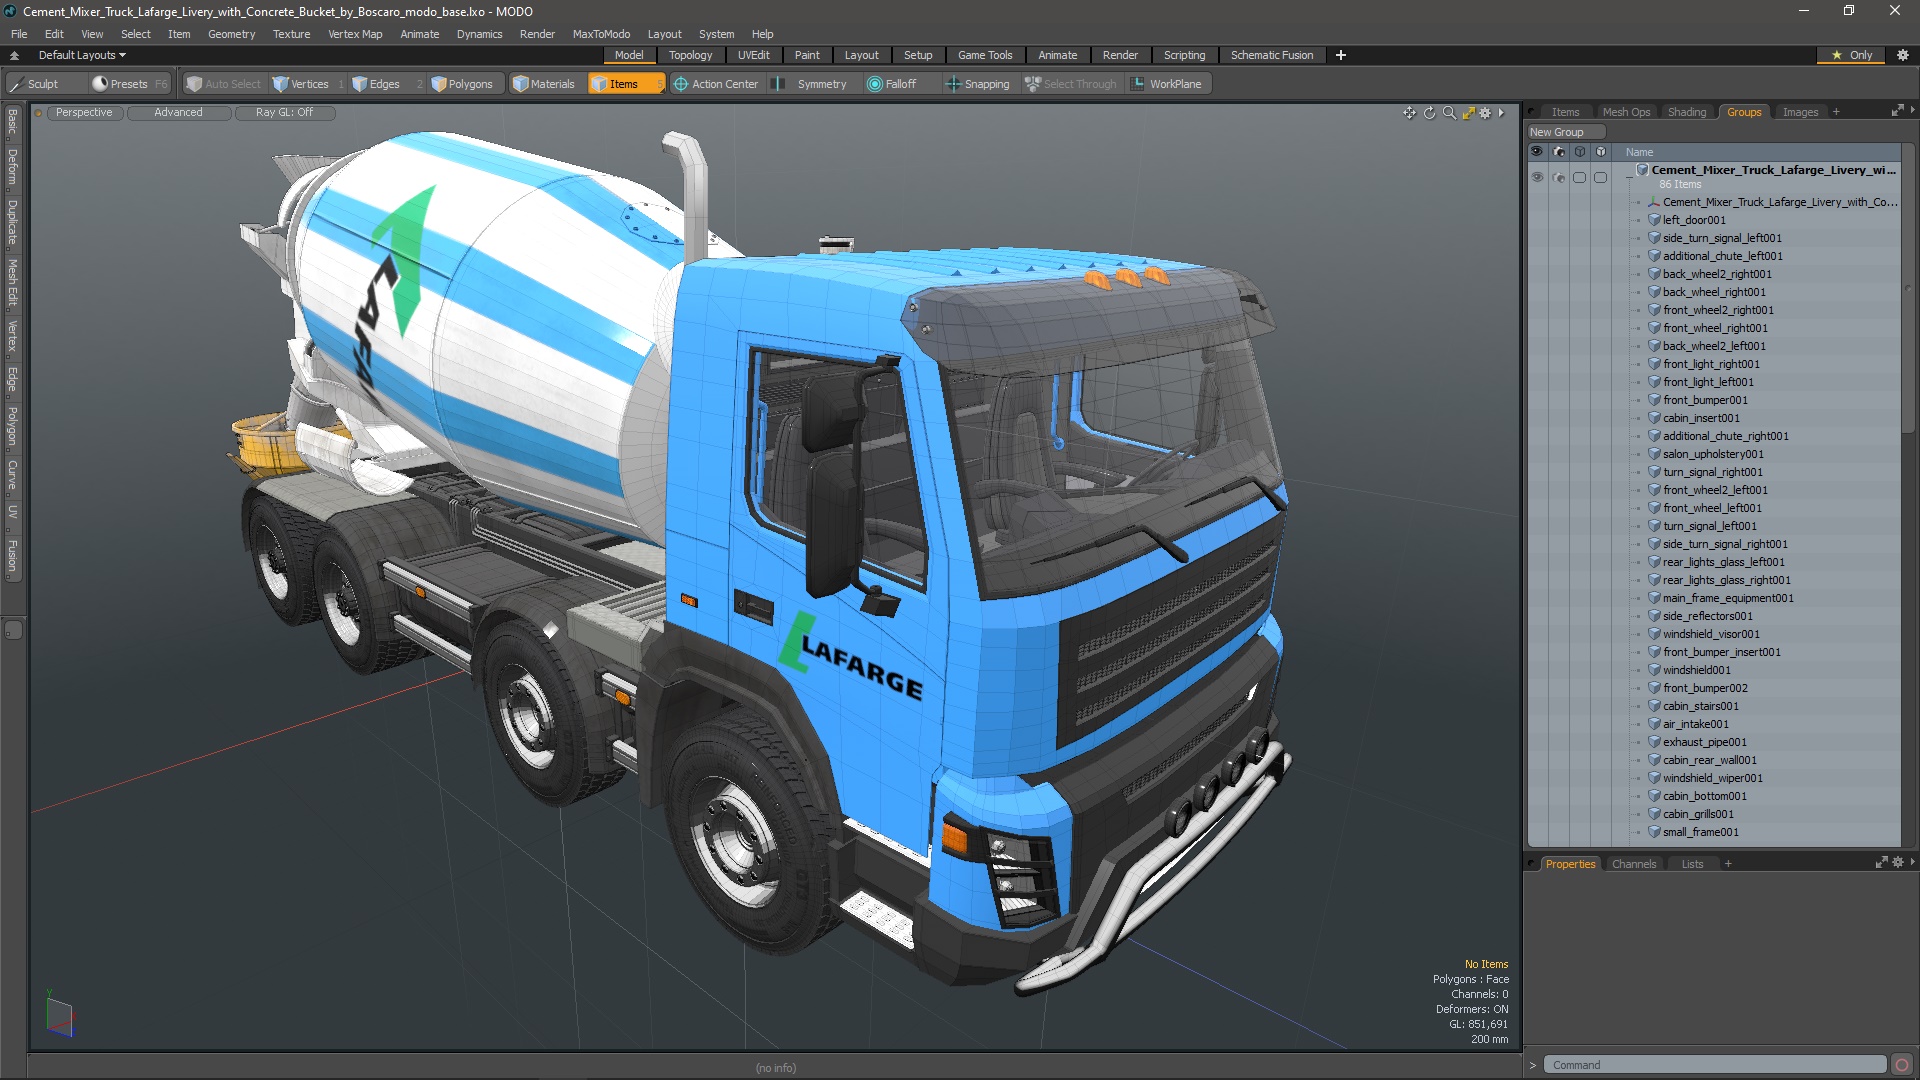Screen dimensions: 1920x1080
Task: Expand the side_turn_signal_left001 item
Action: pos(1639,238)
